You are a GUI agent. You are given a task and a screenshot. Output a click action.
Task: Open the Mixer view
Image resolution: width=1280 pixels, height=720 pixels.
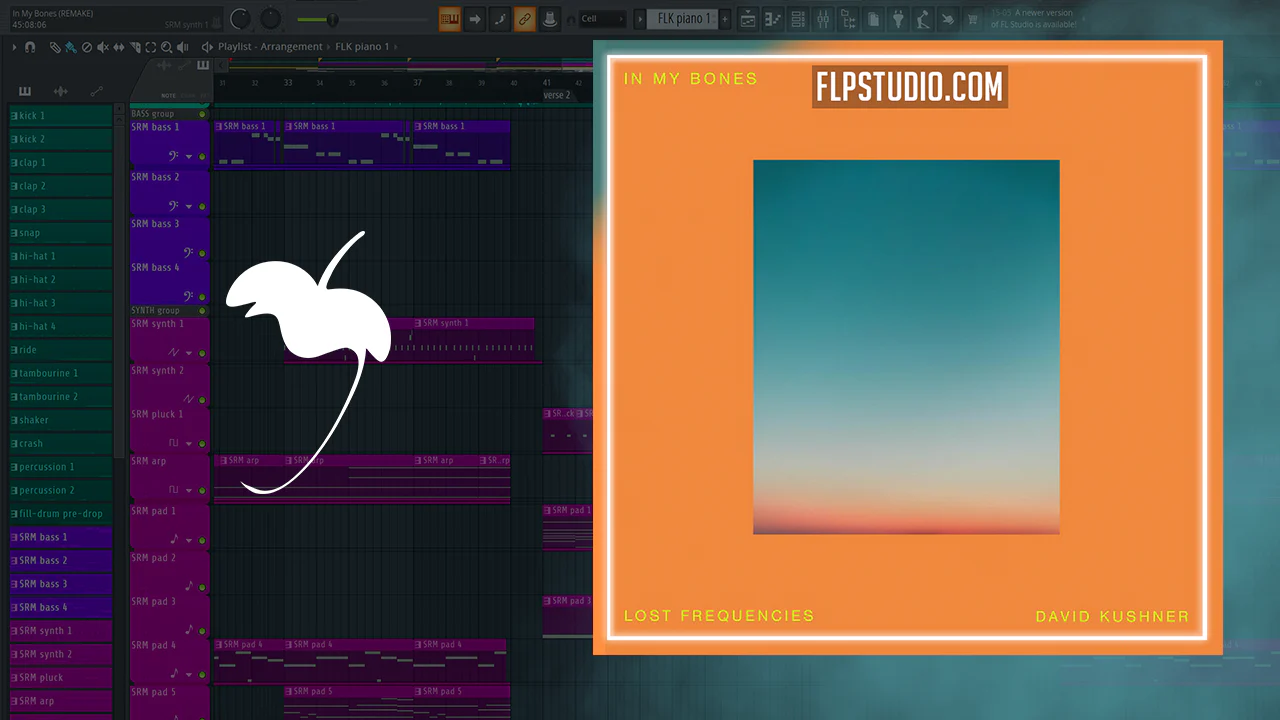[x=823, y=19]
